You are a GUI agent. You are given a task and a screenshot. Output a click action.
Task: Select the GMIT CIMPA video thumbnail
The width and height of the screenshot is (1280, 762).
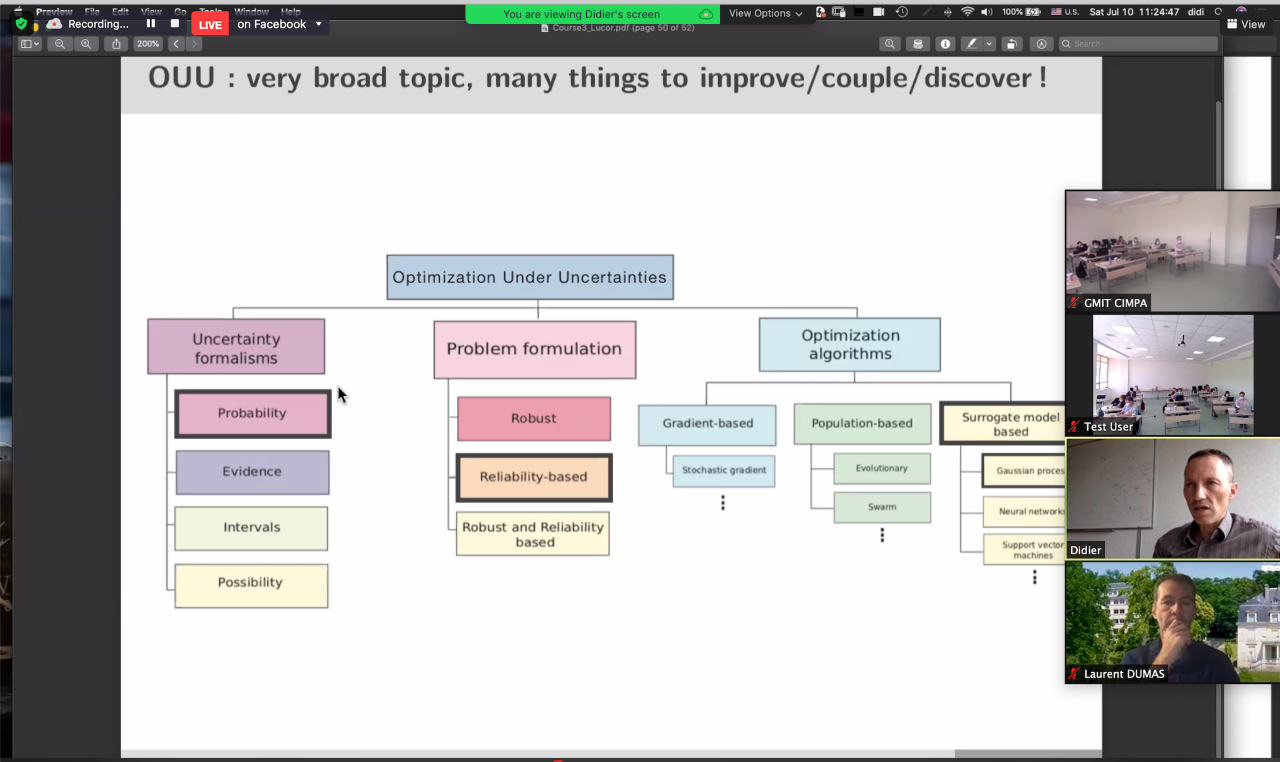(x=1172, y=251)
